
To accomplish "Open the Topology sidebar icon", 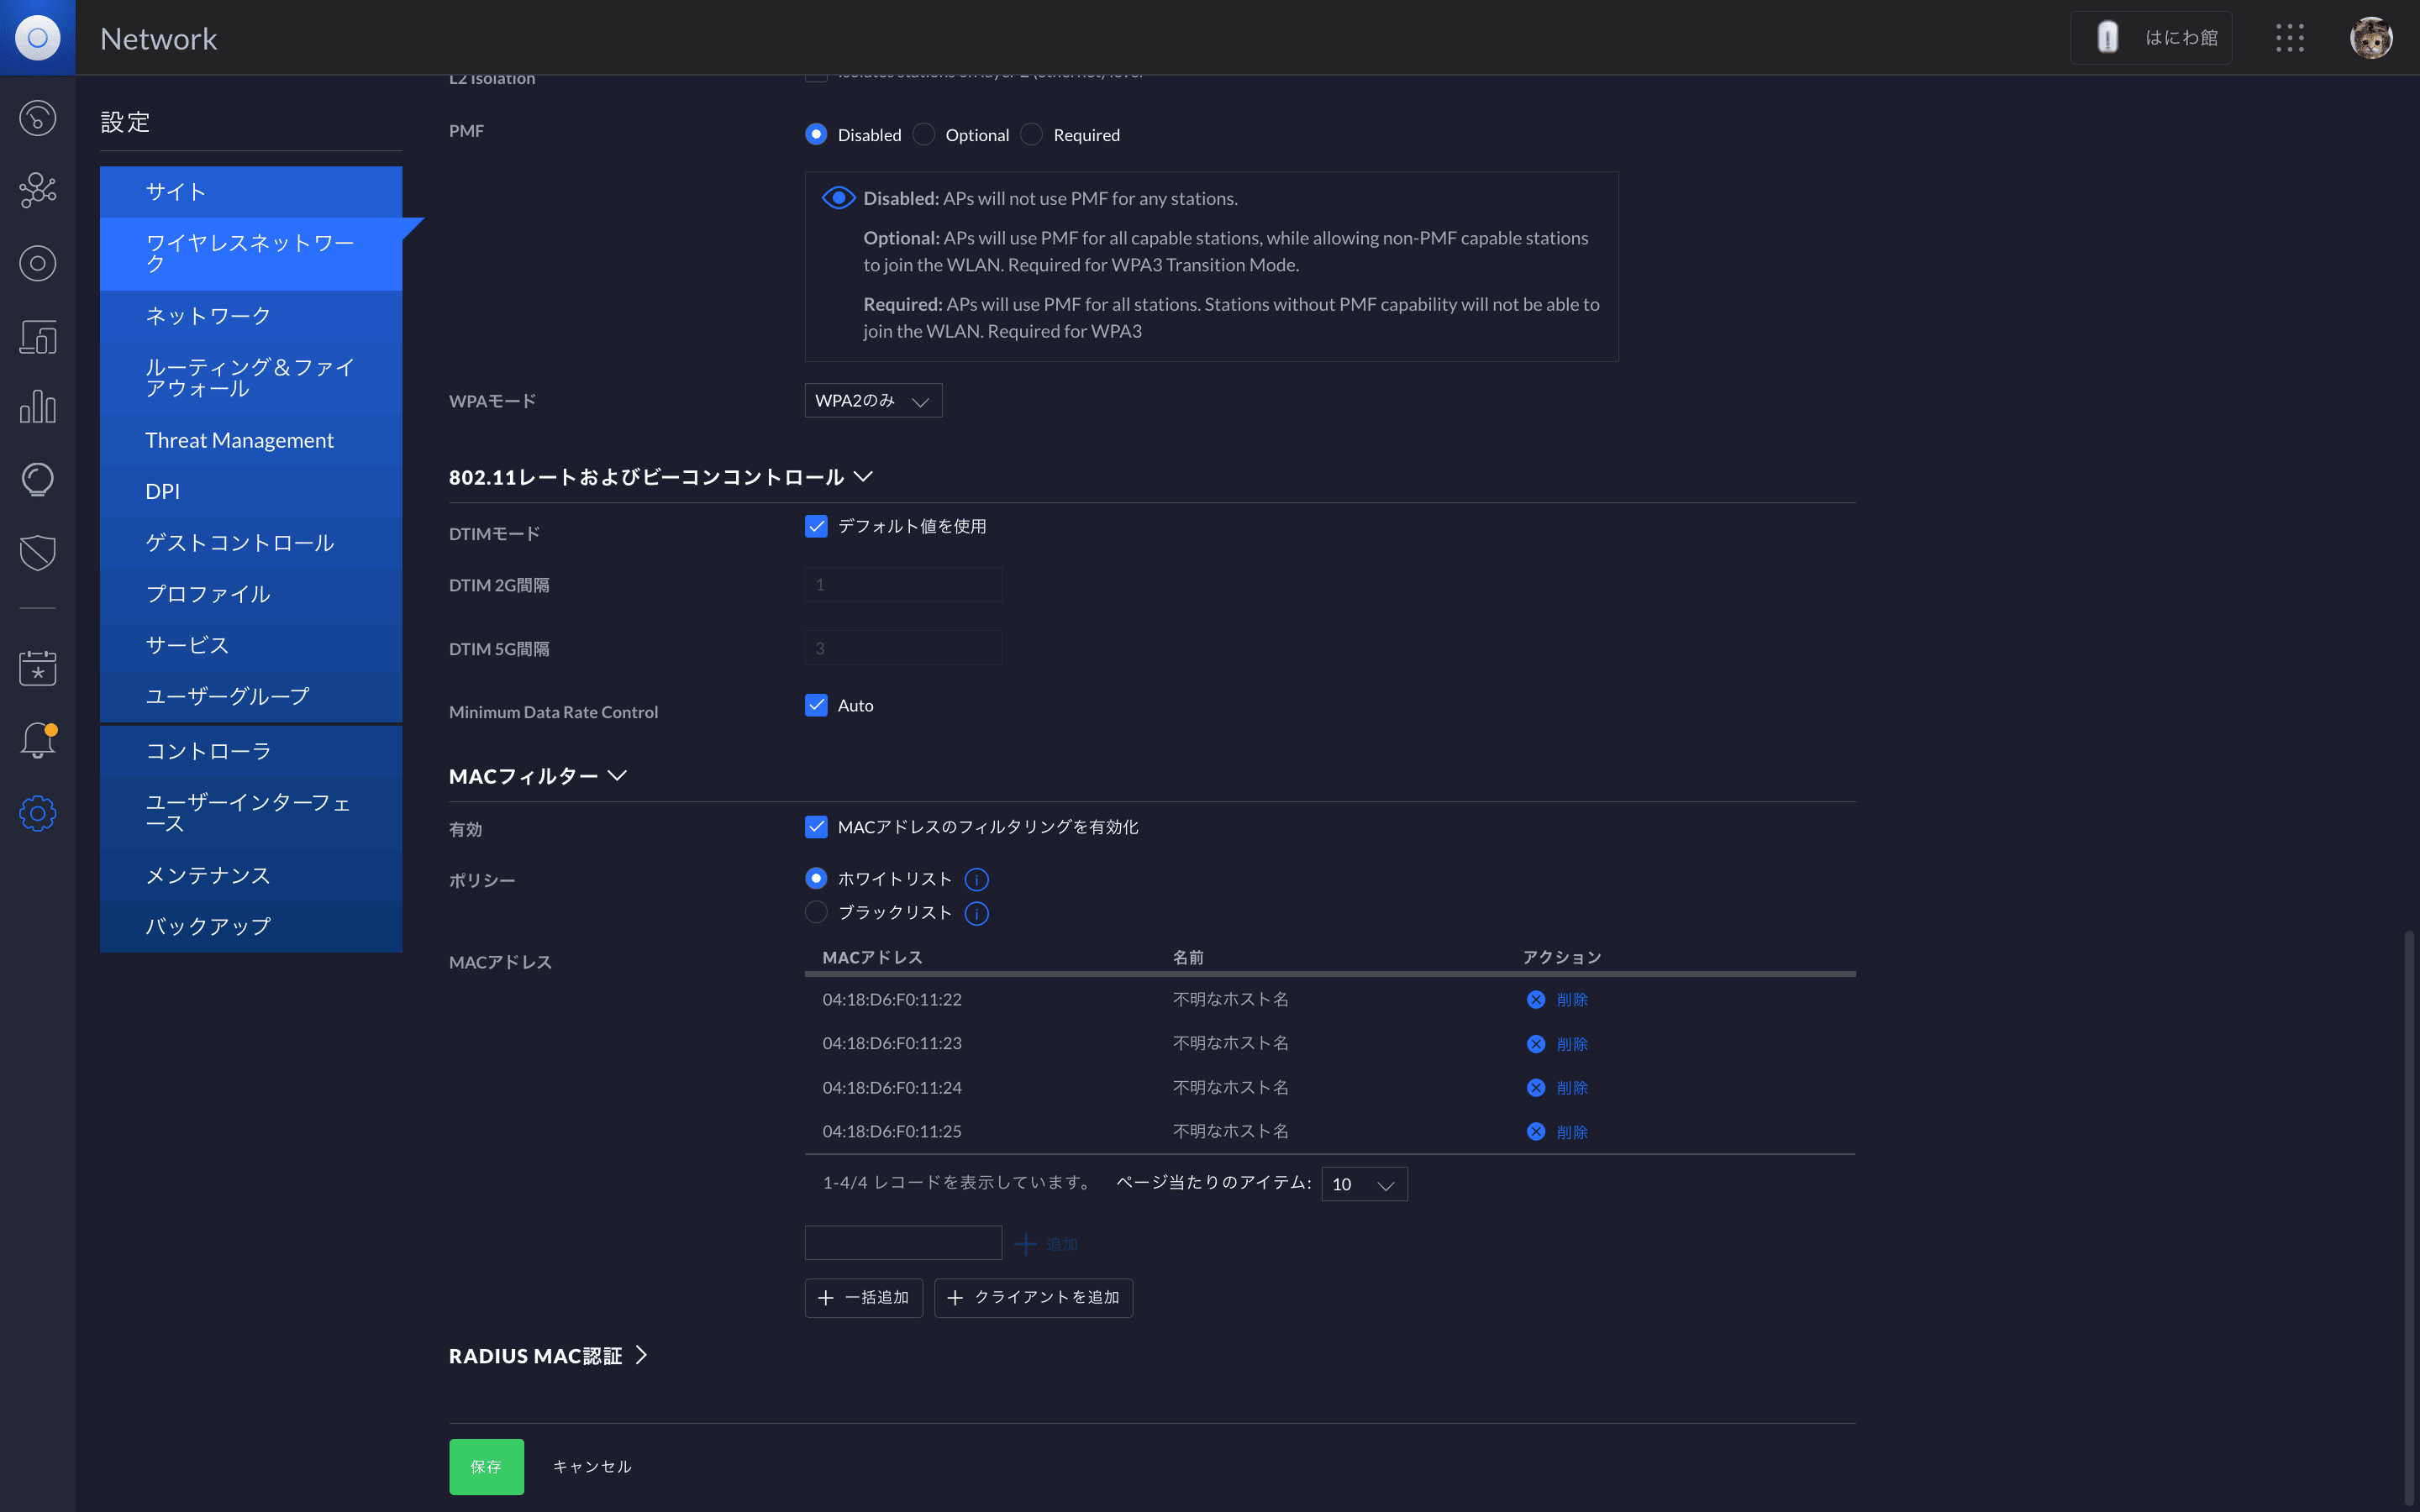I will coord(37,190).
